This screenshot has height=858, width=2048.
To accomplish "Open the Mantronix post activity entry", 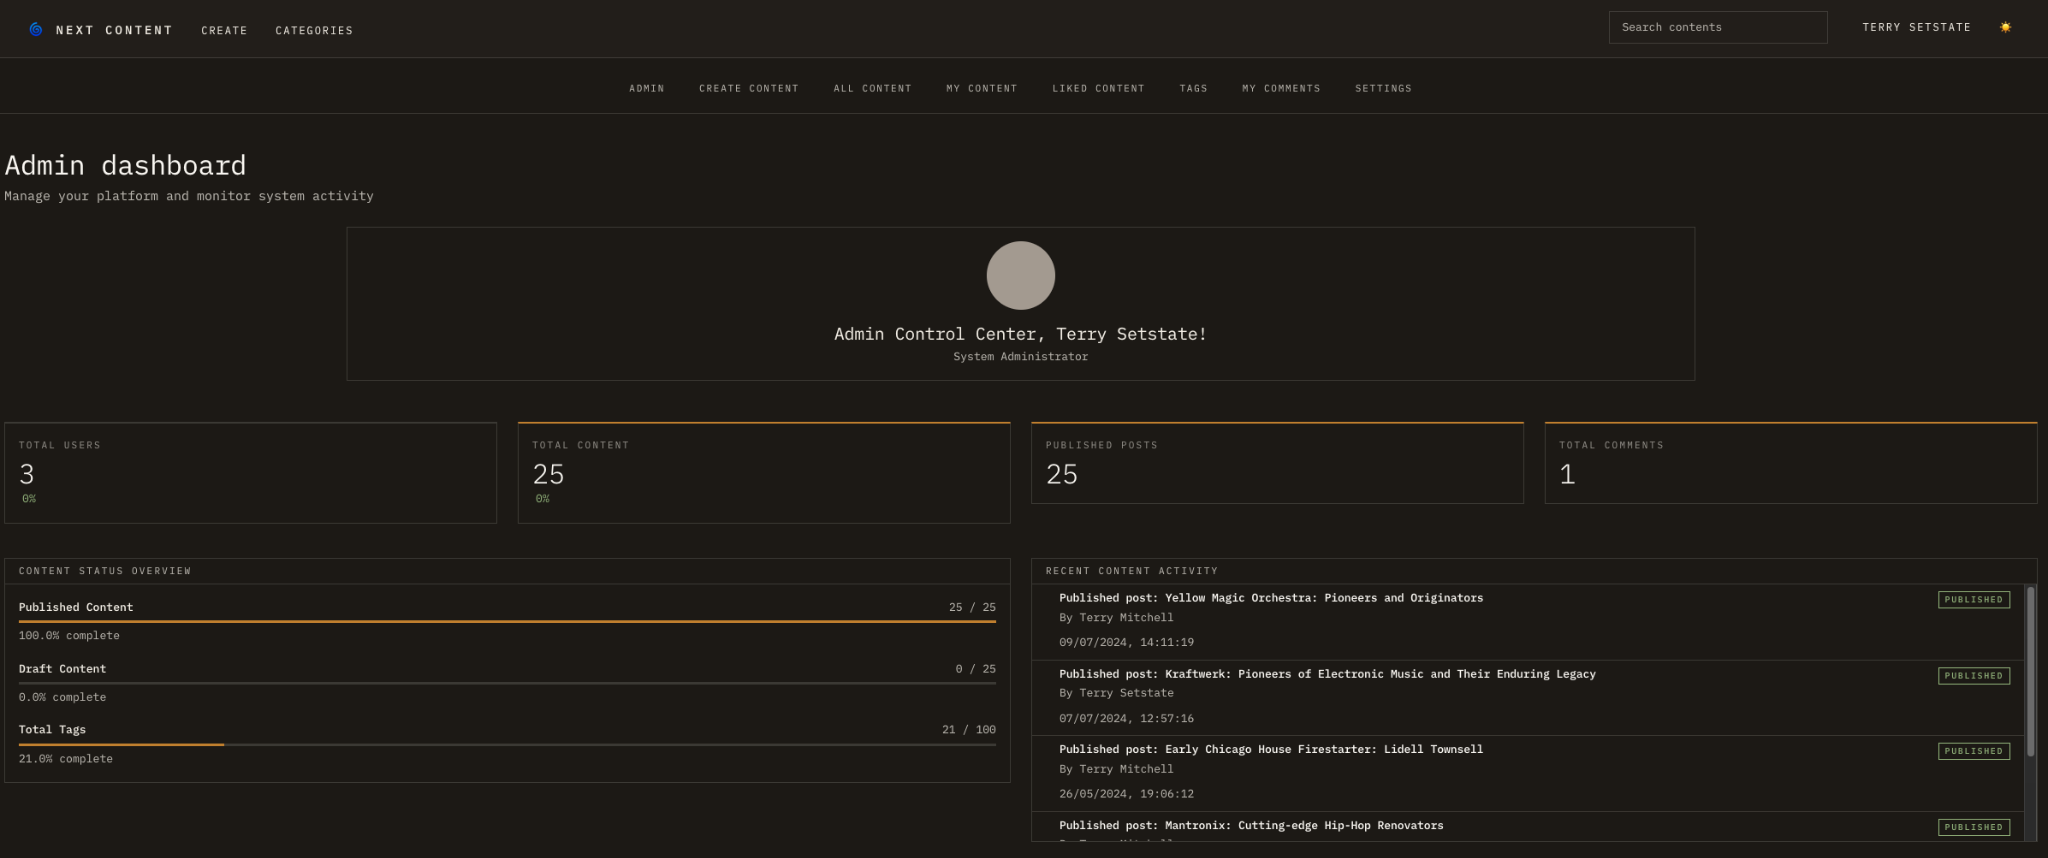I will (1527, 826).
